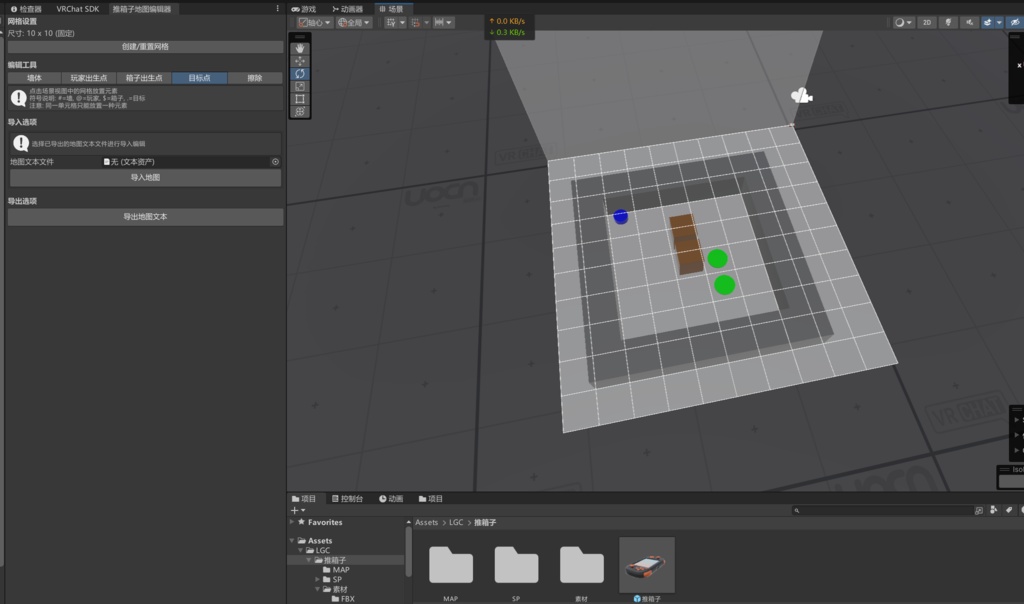1024x604 pixels.
Task: Toggle the grid visibility button
Action: (x=391, y=22)
